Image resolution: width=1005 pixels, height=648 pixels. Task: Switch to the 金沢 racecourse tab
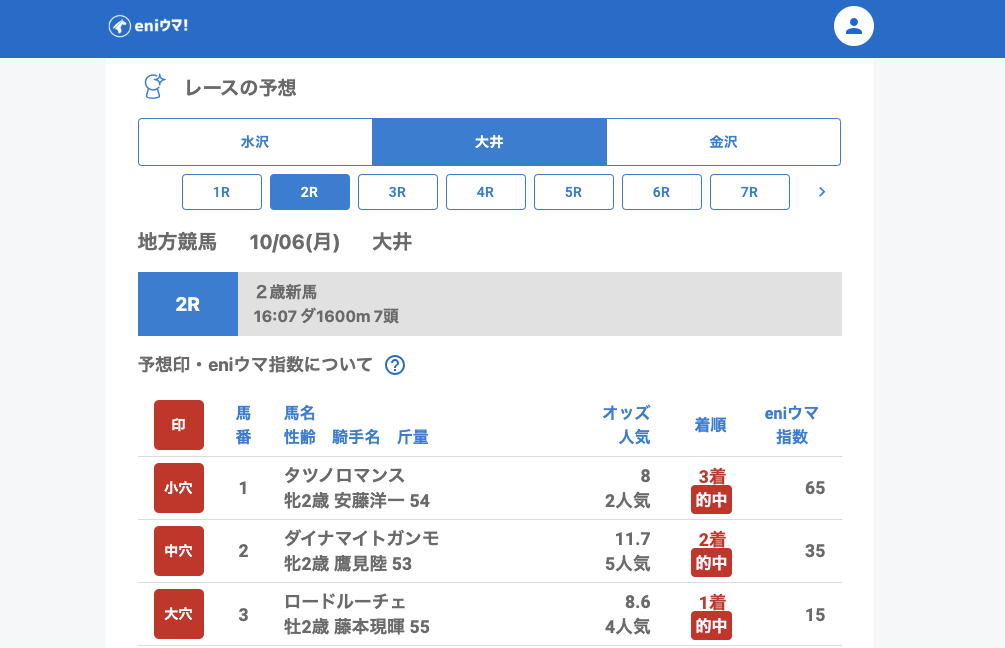723,142
